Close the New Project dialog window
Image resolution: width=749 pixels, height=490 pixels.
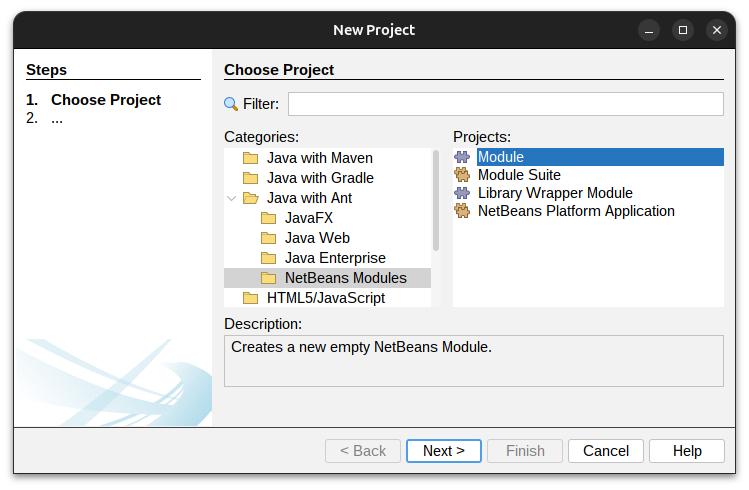(716, 30)
